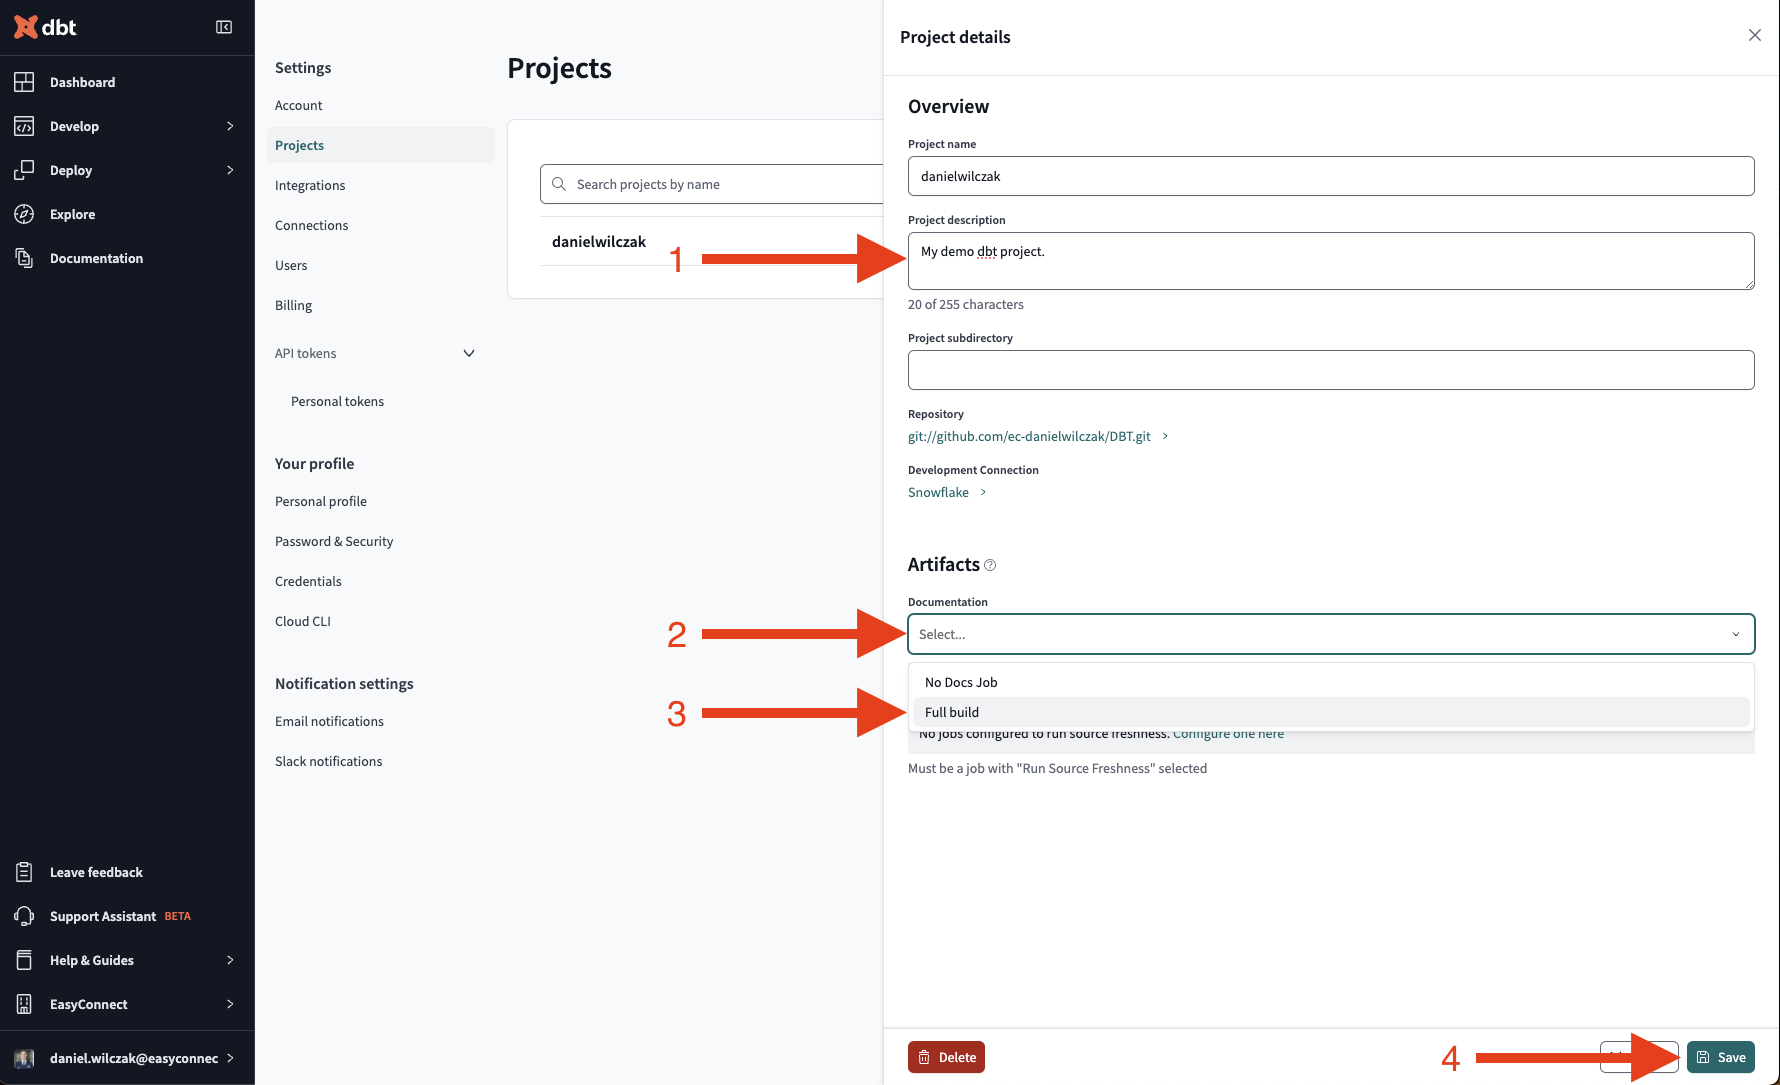1780x1085 pixels.
Task: Open the GitHub repository link
Action: [x=1029, y=436]
